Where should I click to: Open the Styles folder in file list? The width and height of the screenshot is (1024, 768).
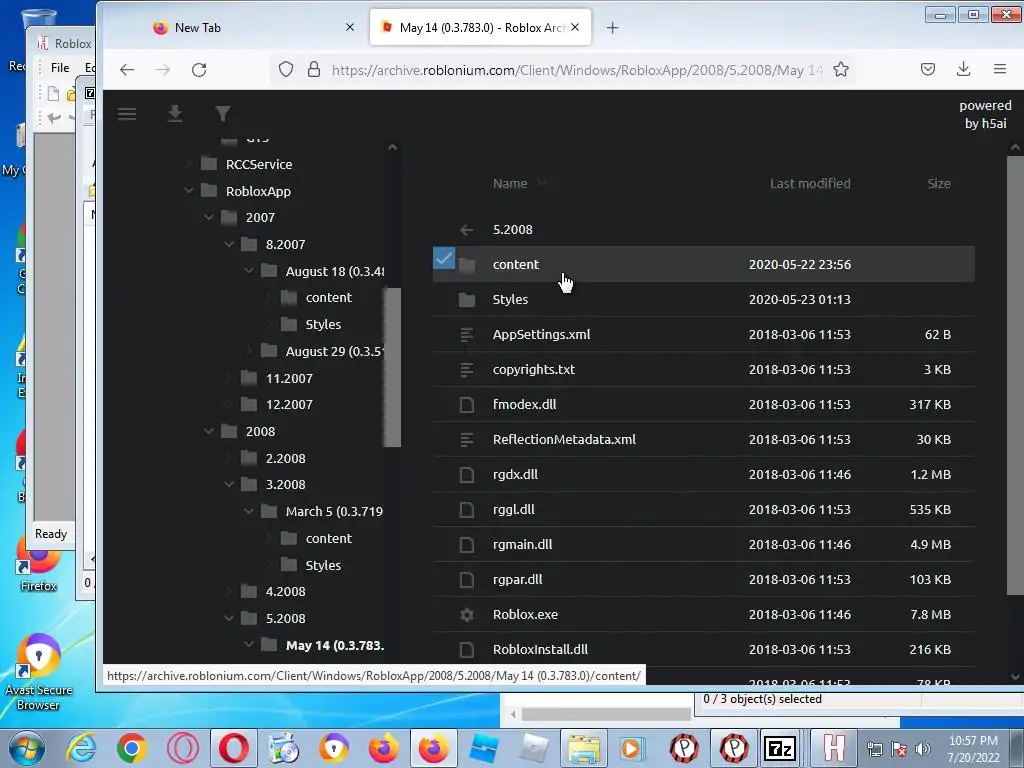pos(510,300)
